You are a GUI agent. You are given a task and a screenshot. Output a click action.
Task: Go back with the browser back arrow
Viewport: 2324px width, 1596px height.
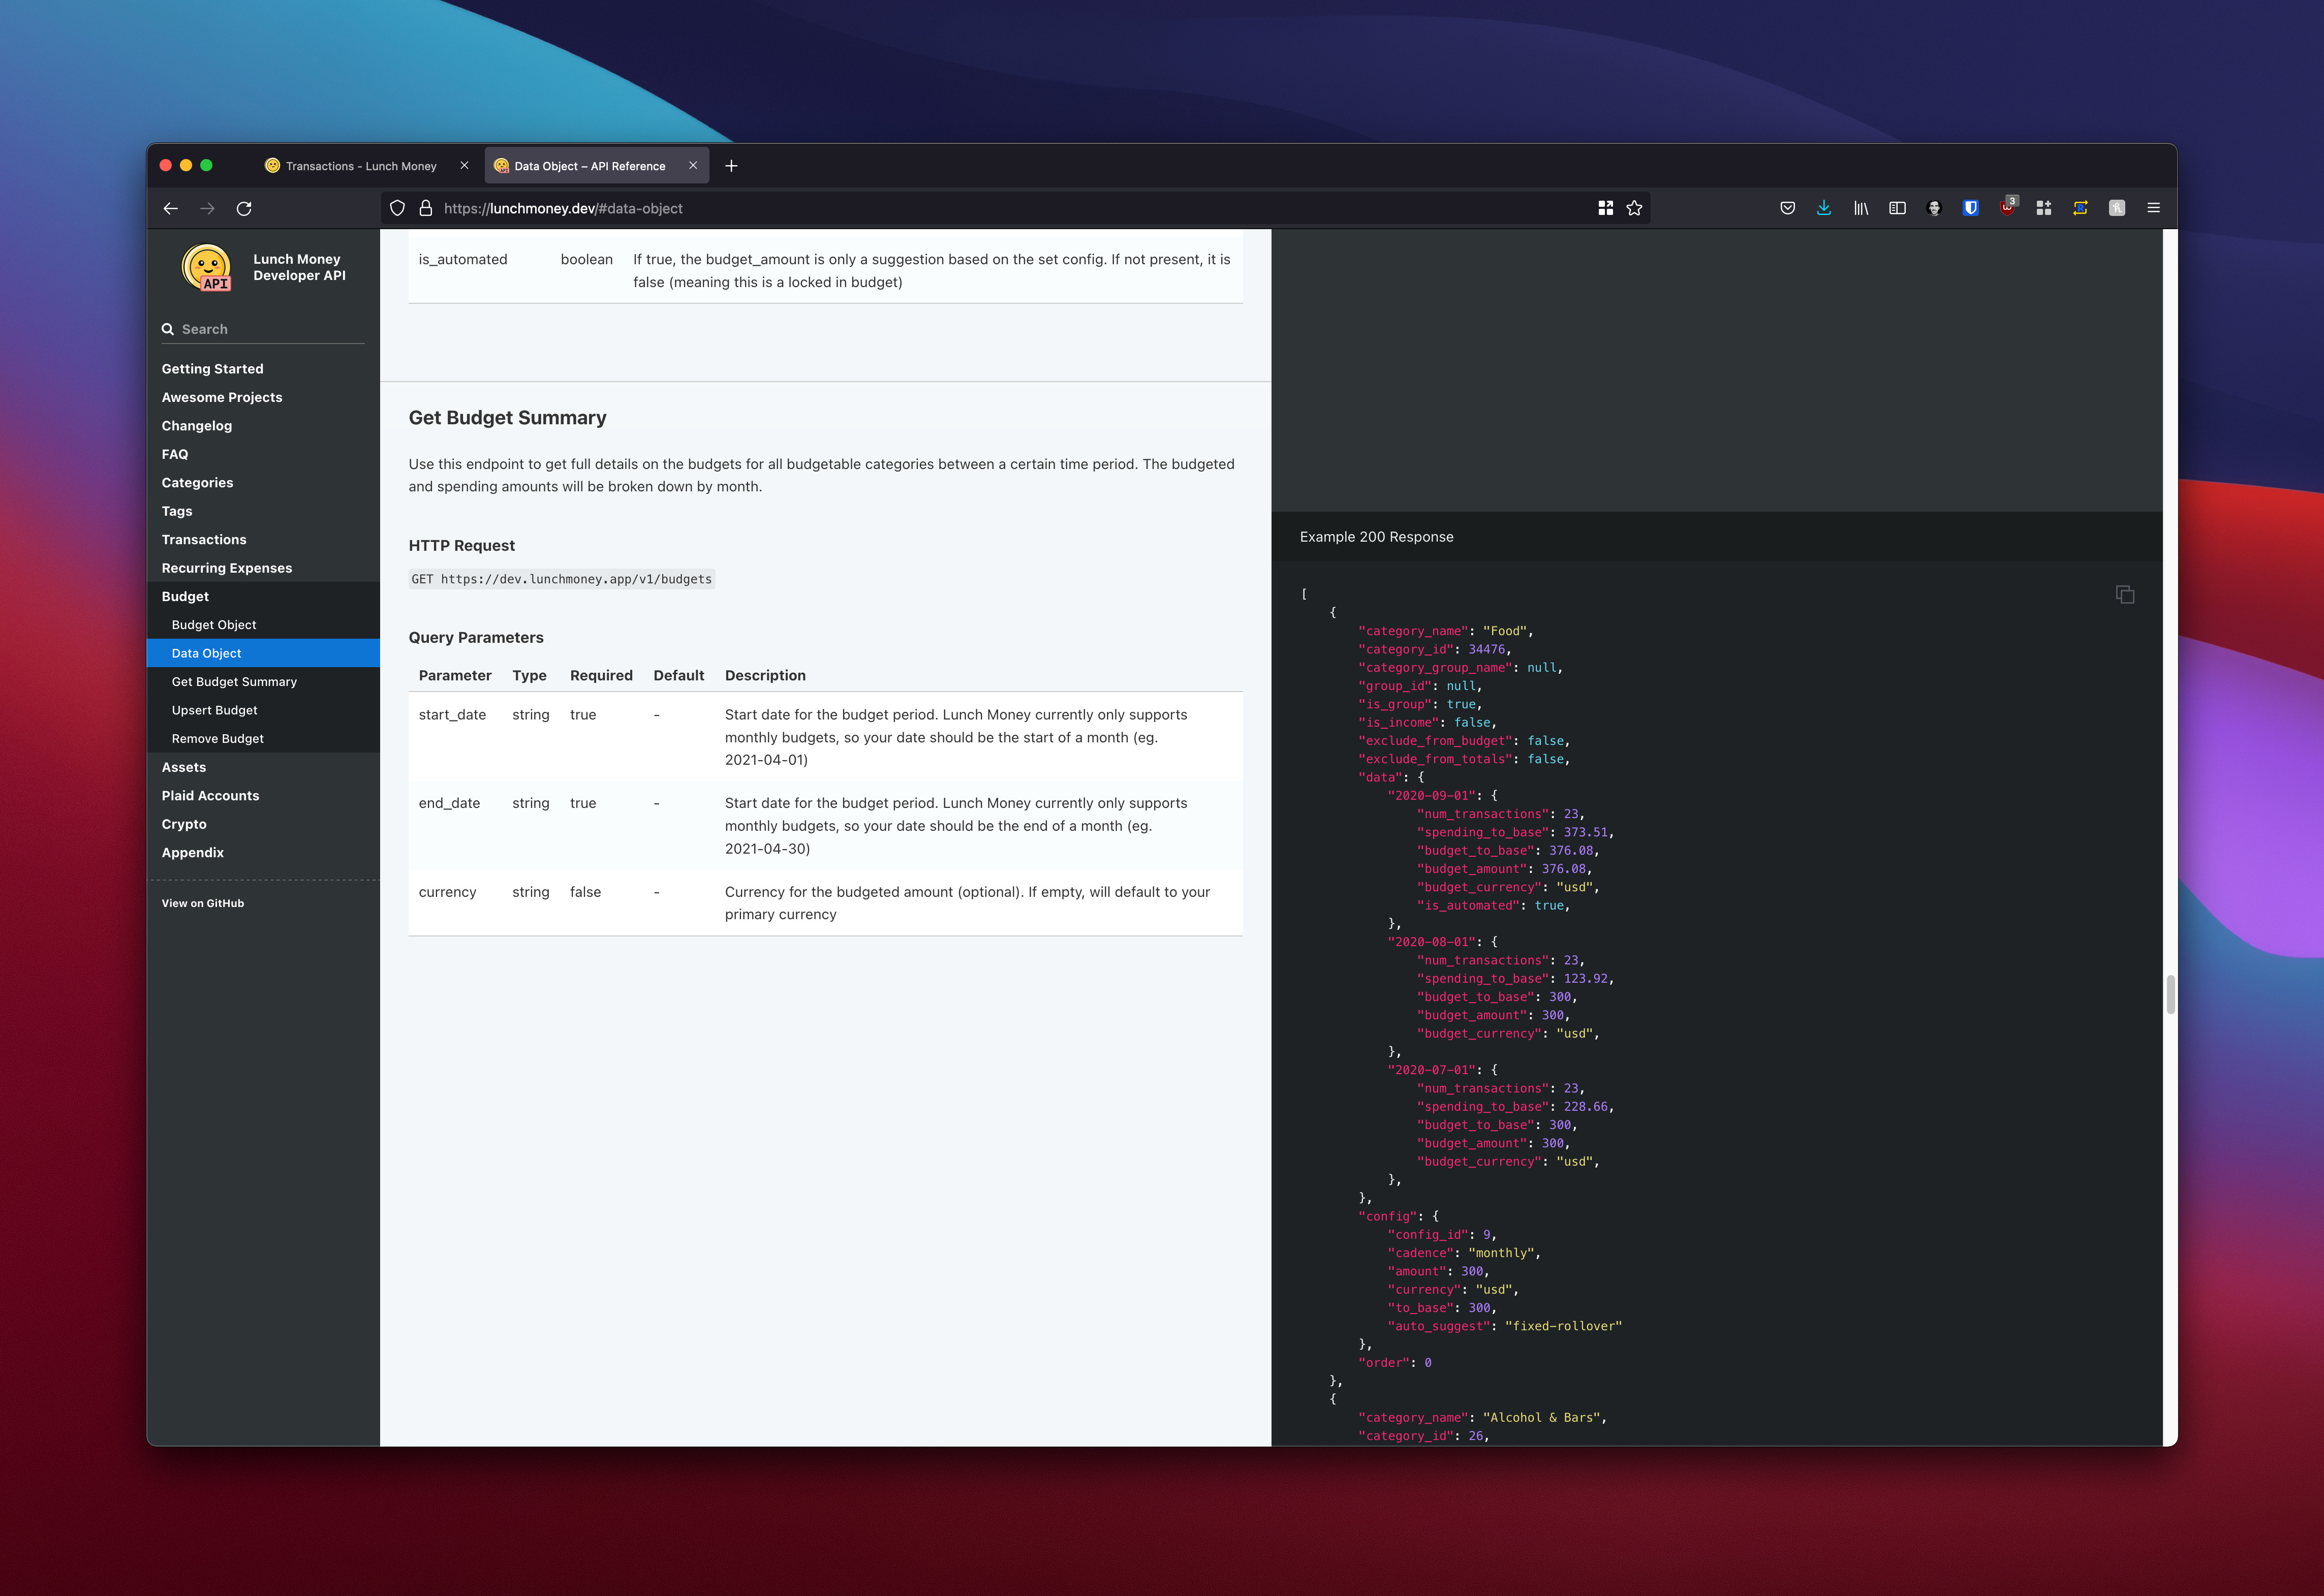point(171,209)
